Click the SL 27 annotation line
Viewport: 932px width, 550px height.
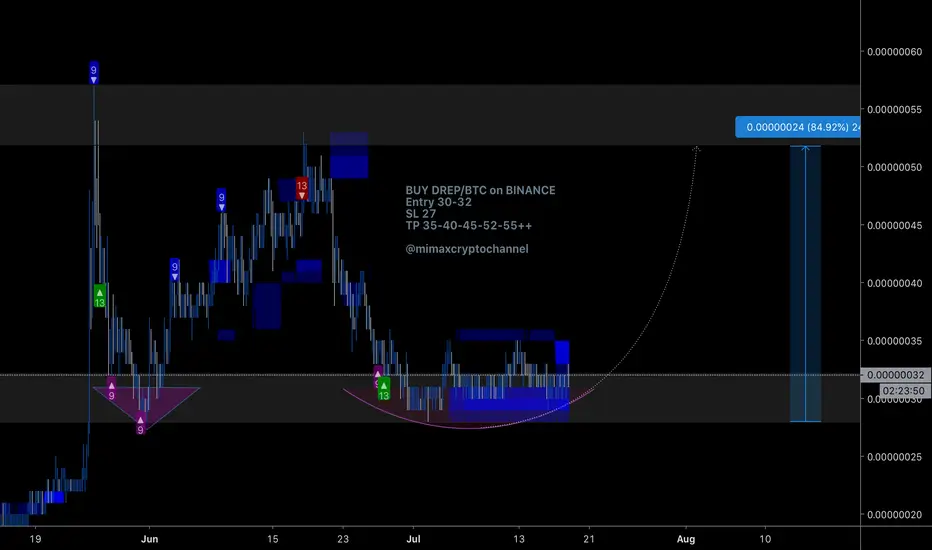[421, 213]
